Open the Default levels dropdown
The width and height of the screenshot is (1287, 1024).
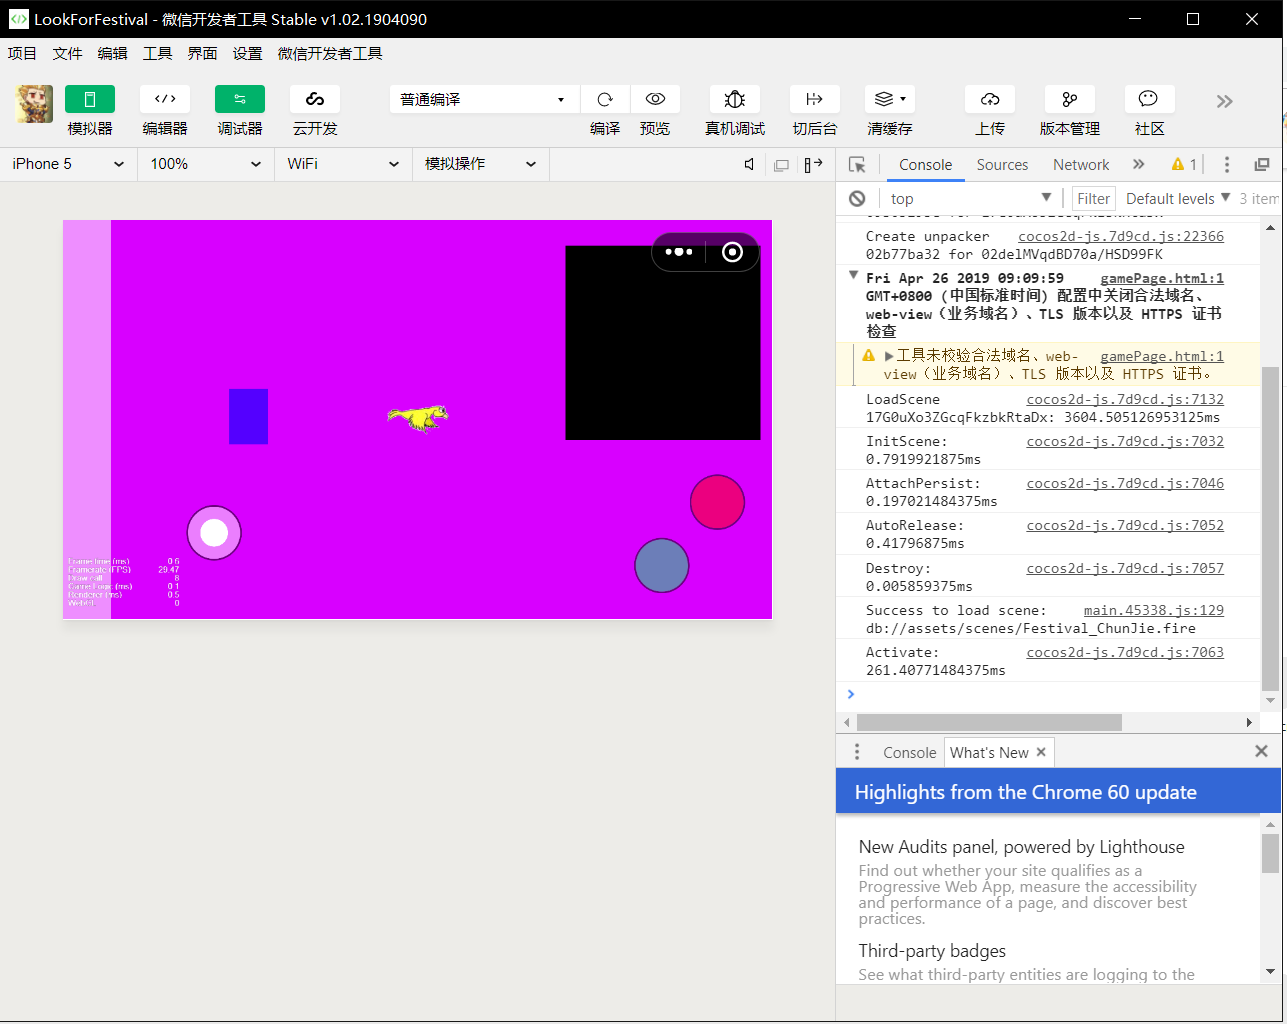[1178, 198]
